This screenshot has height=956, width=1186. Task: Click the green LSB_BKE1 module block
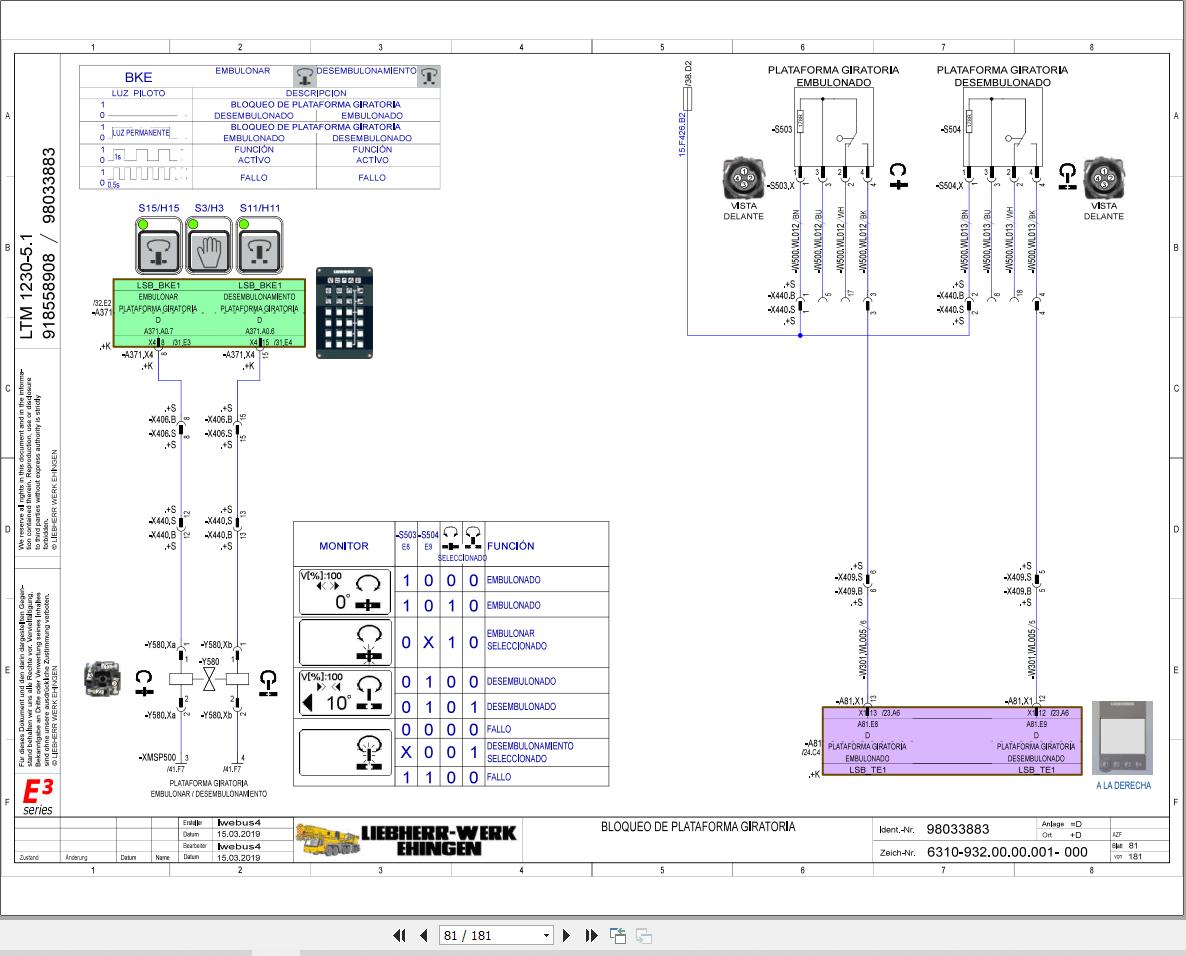[x=209, y=313]
